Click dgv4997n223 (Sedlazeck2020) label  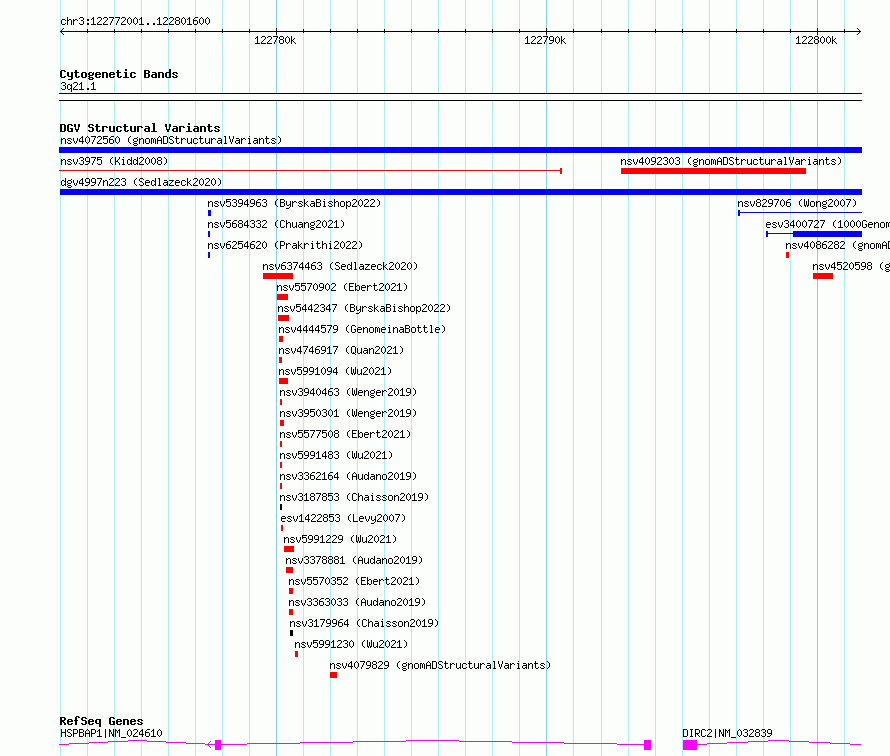click(x=141, y=182)
